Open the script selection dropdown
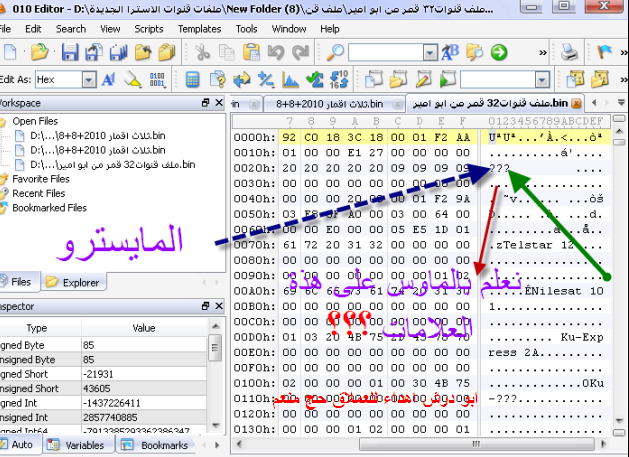 (542, 80)
